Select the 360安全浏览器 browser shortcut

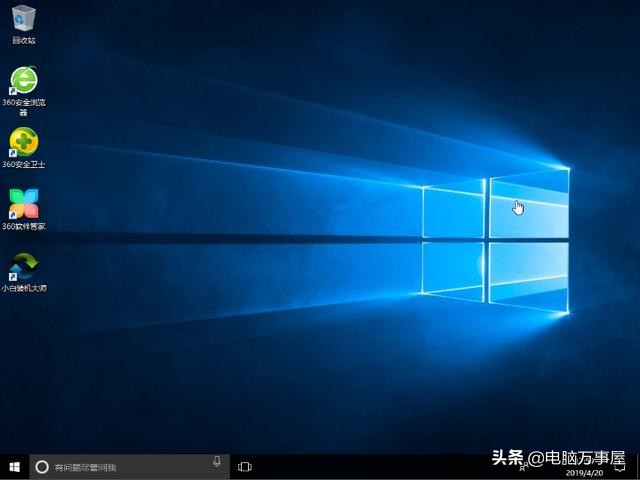point(24,91)
